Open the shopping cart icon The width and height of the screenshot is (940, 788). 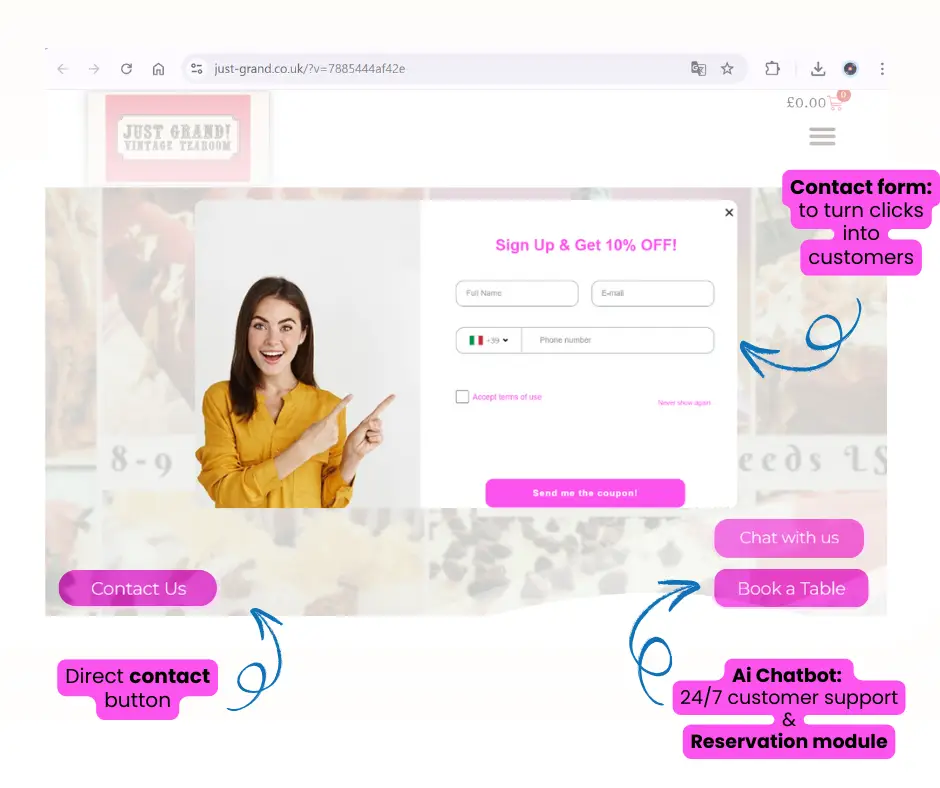(x=836, y=102)
